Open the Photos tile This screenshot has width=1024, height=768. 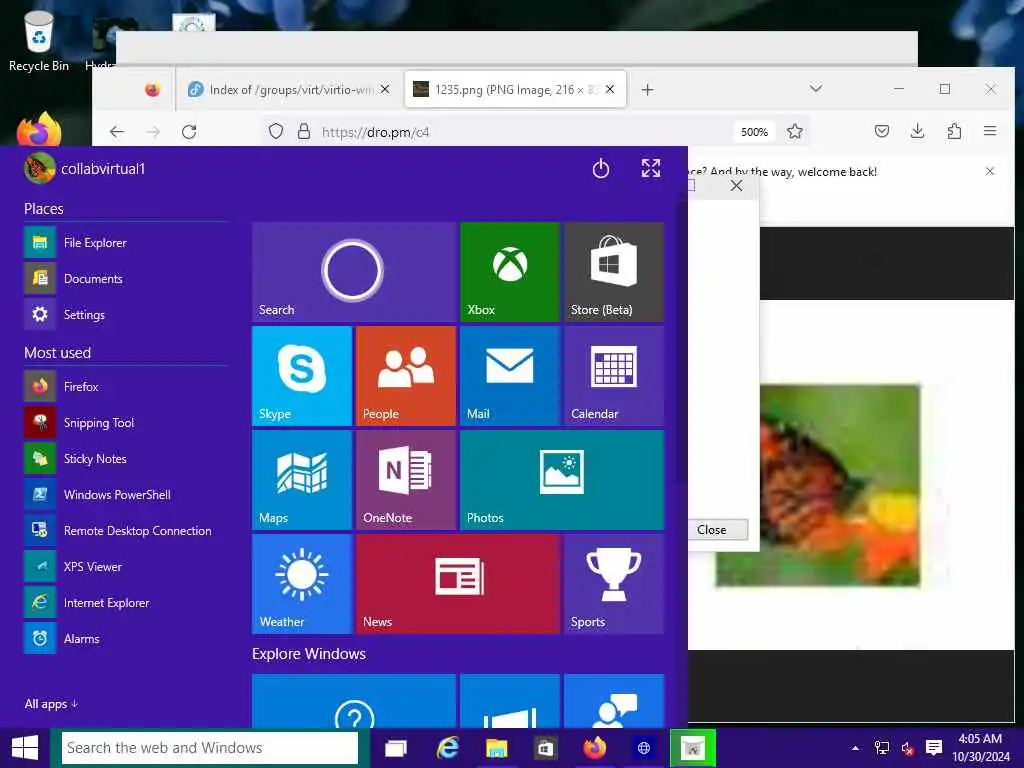[562, 480]
